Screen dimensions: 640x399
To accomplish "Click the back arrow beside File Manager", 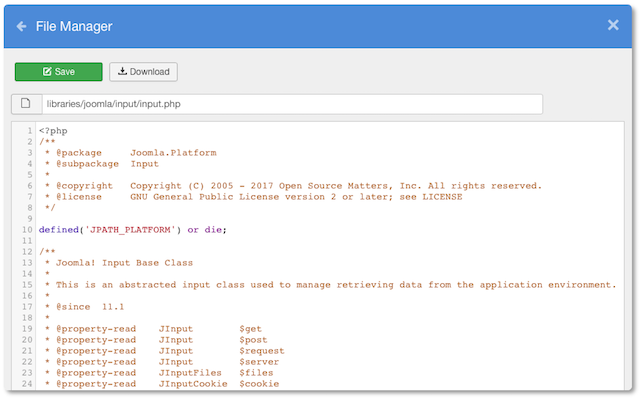I will pyautogui.click(x=21, y=27).
